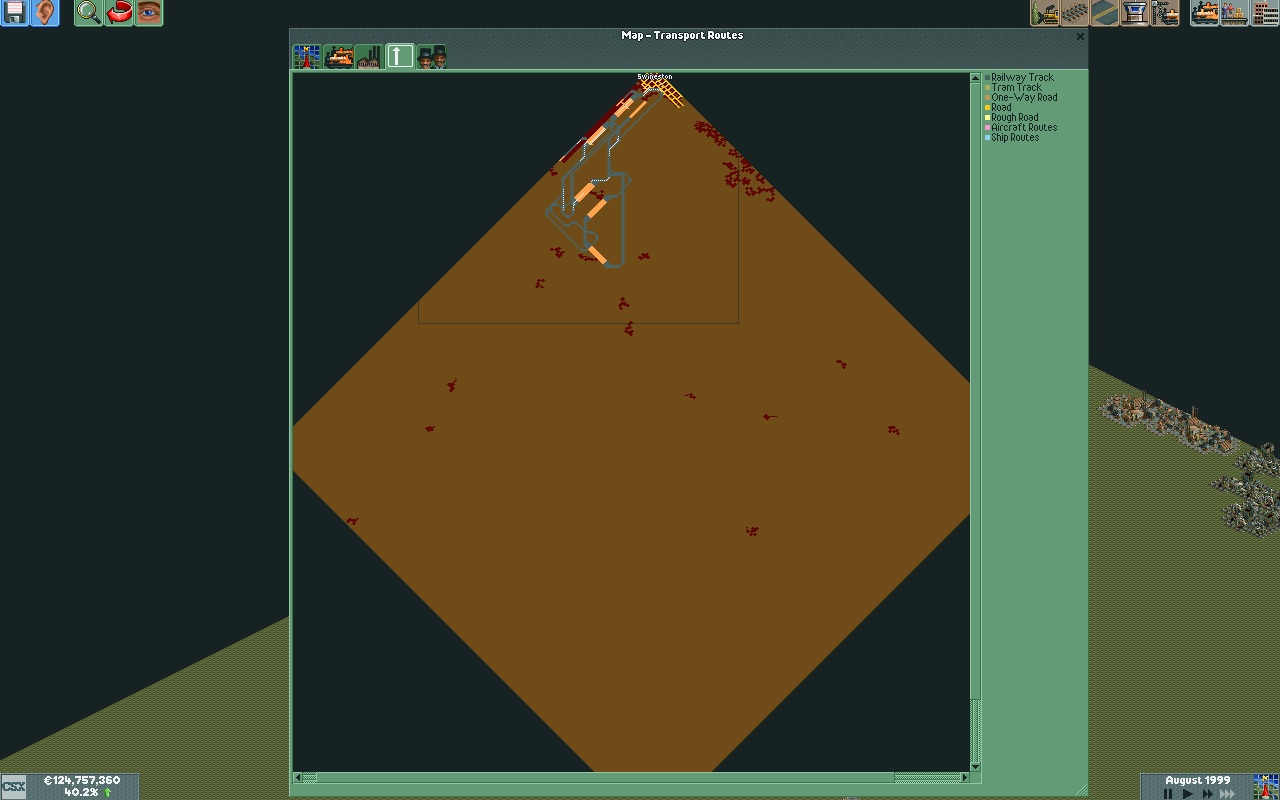This screenshot has width=1280, height=800.
Task: Switch to the overall map tab
Action: click(x=307, y=57)
